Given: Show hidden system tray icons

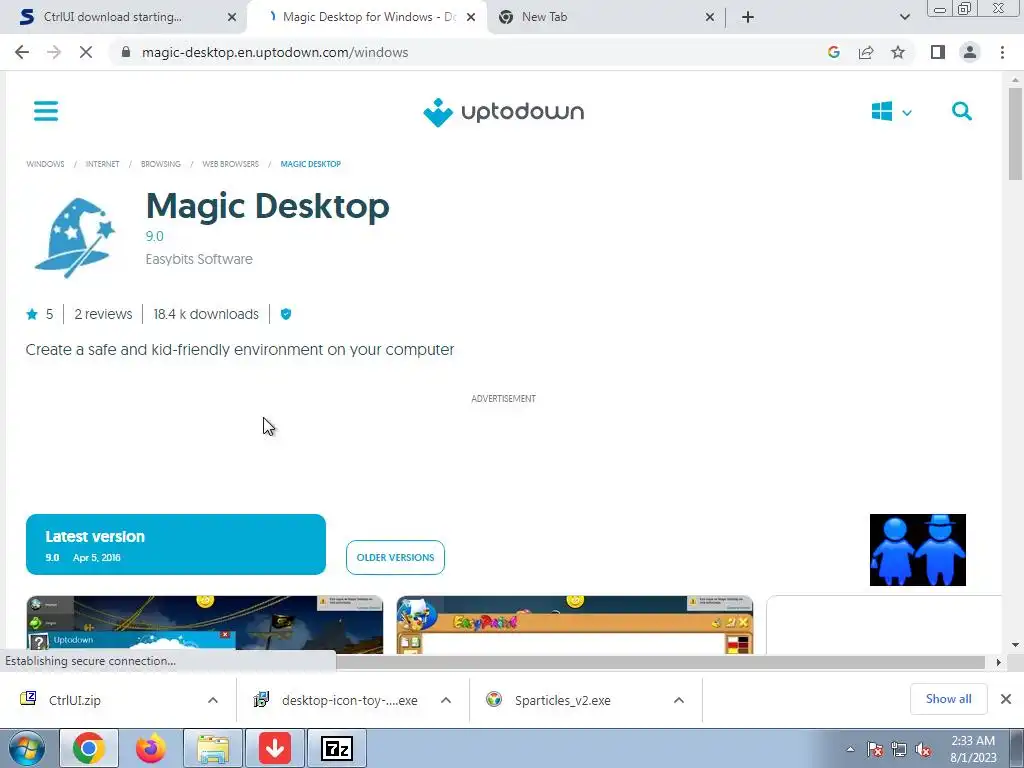Looking at the screenshot, I should pyautogui.click(x=850, y=749).
